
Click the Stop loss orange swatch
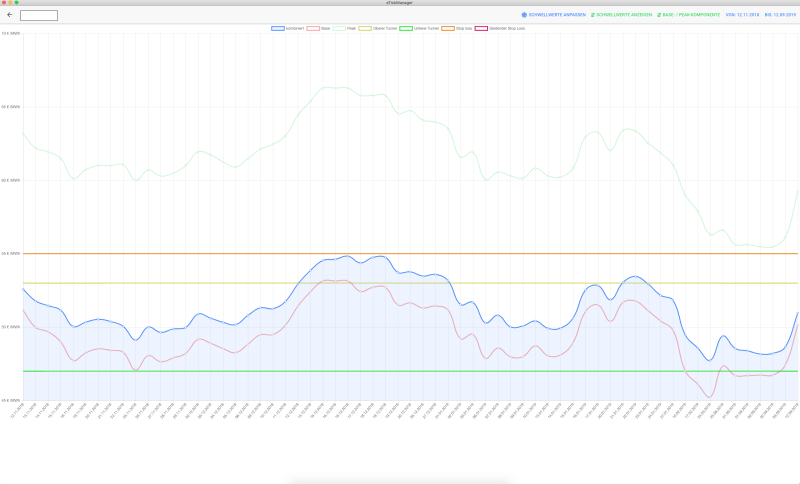447,28
